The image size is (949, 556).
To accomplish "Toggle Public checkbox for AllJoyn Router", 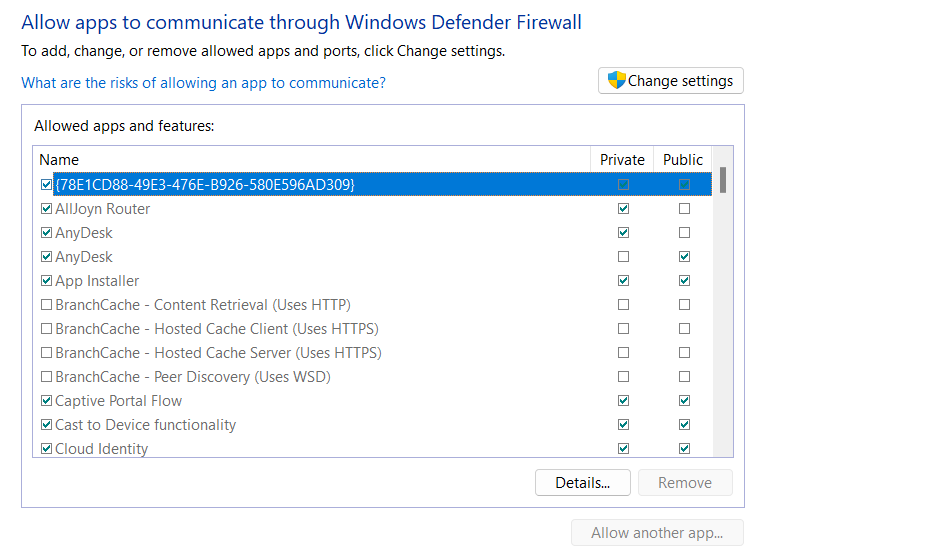I will tap(684, 209).
